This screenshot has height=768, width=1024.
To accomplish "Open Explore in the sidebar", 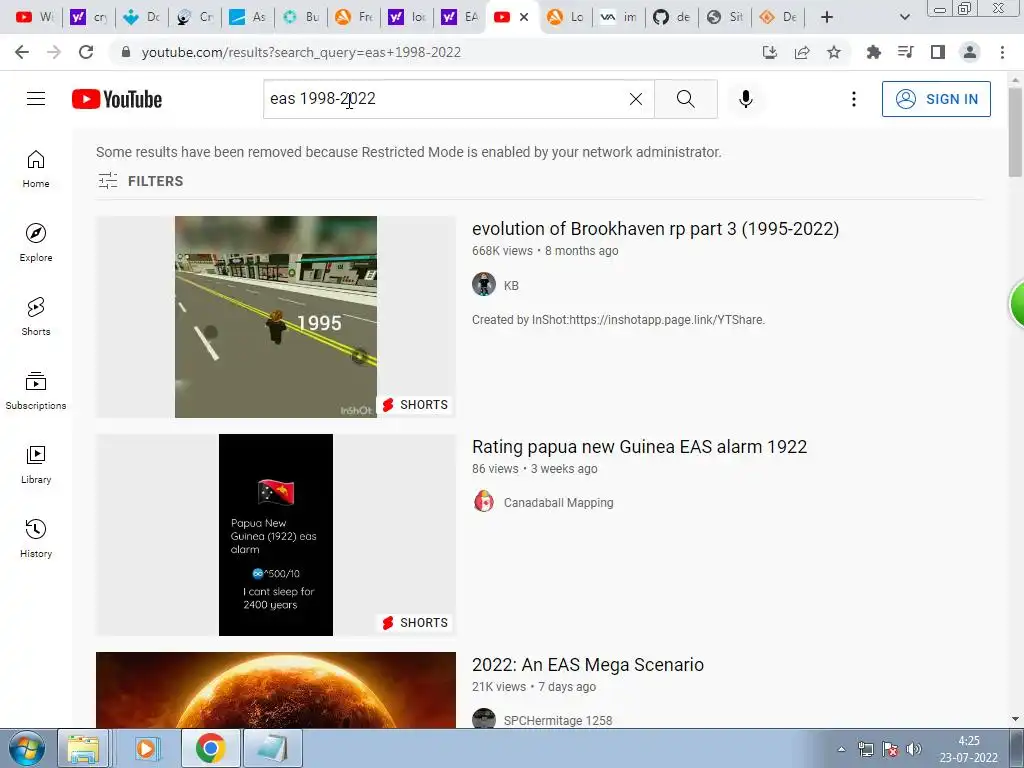I will click(x=36, y=243).
